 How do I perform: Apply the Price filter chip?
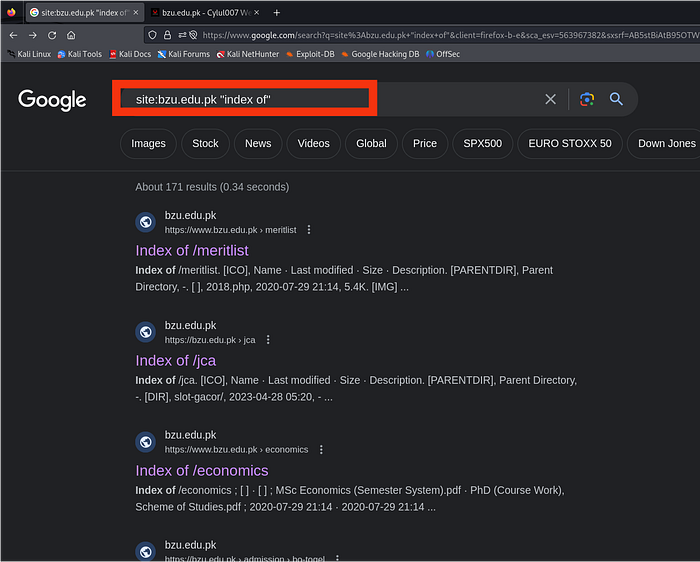pos(425,144)
